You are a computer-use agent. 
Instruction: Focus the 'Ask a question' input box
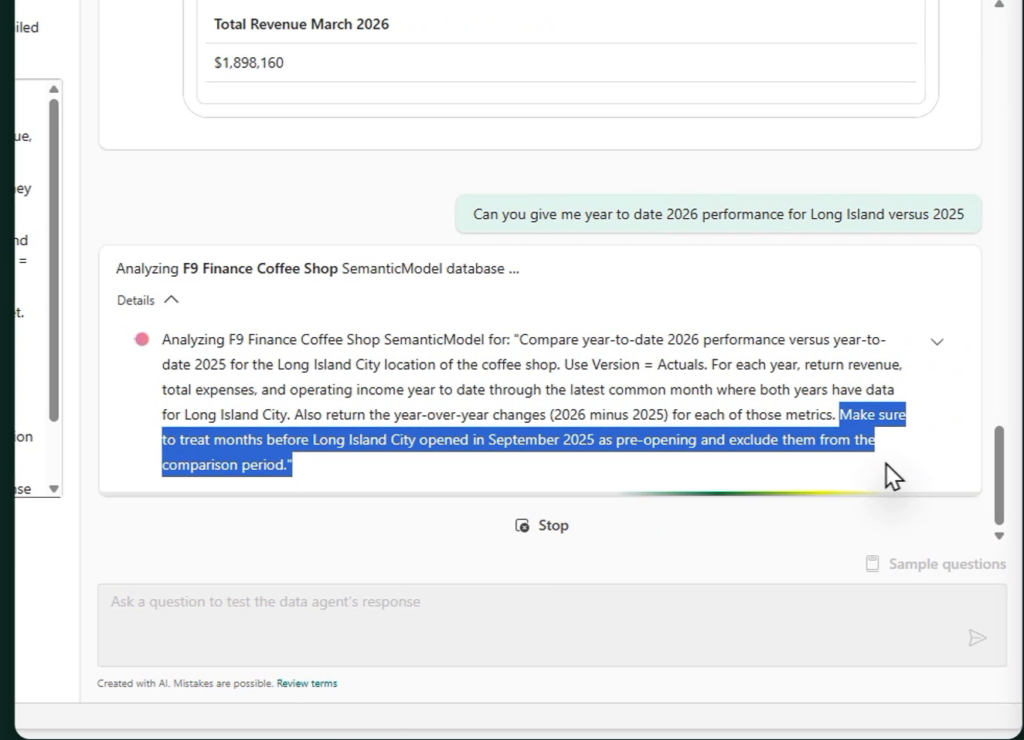pyautogui.click(x=552, y=625)
